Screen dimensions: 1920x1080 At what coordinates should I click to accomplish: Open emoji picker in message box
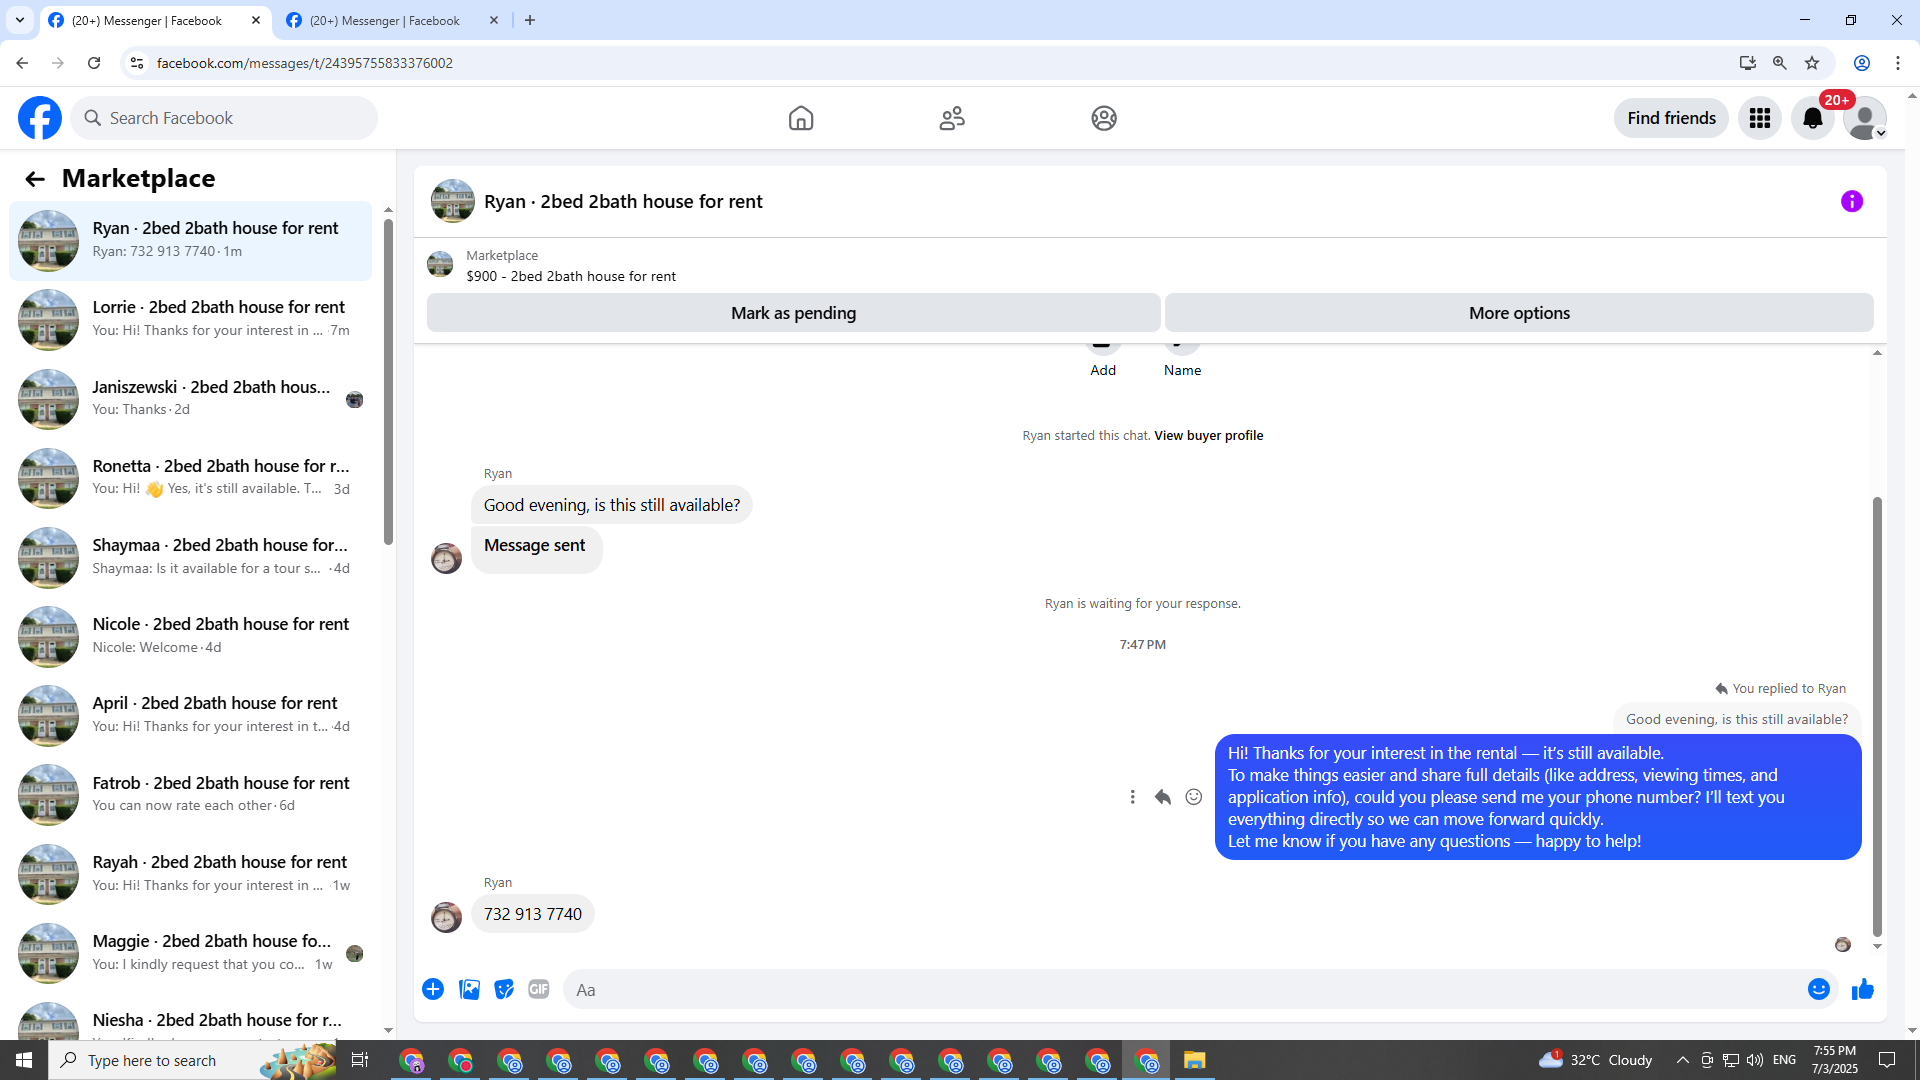coord(1818,989)
